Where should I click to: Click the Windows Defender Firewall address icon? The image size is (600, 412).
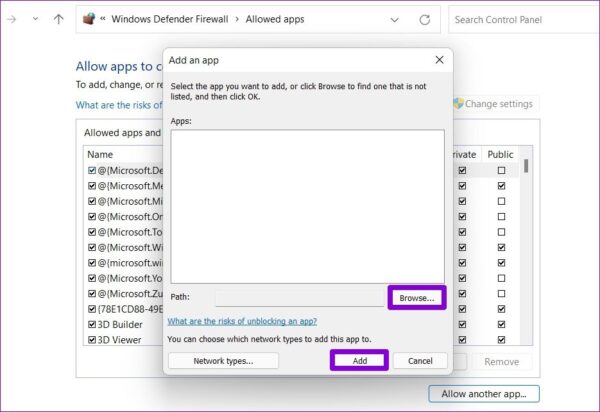(x=89, y=18)
